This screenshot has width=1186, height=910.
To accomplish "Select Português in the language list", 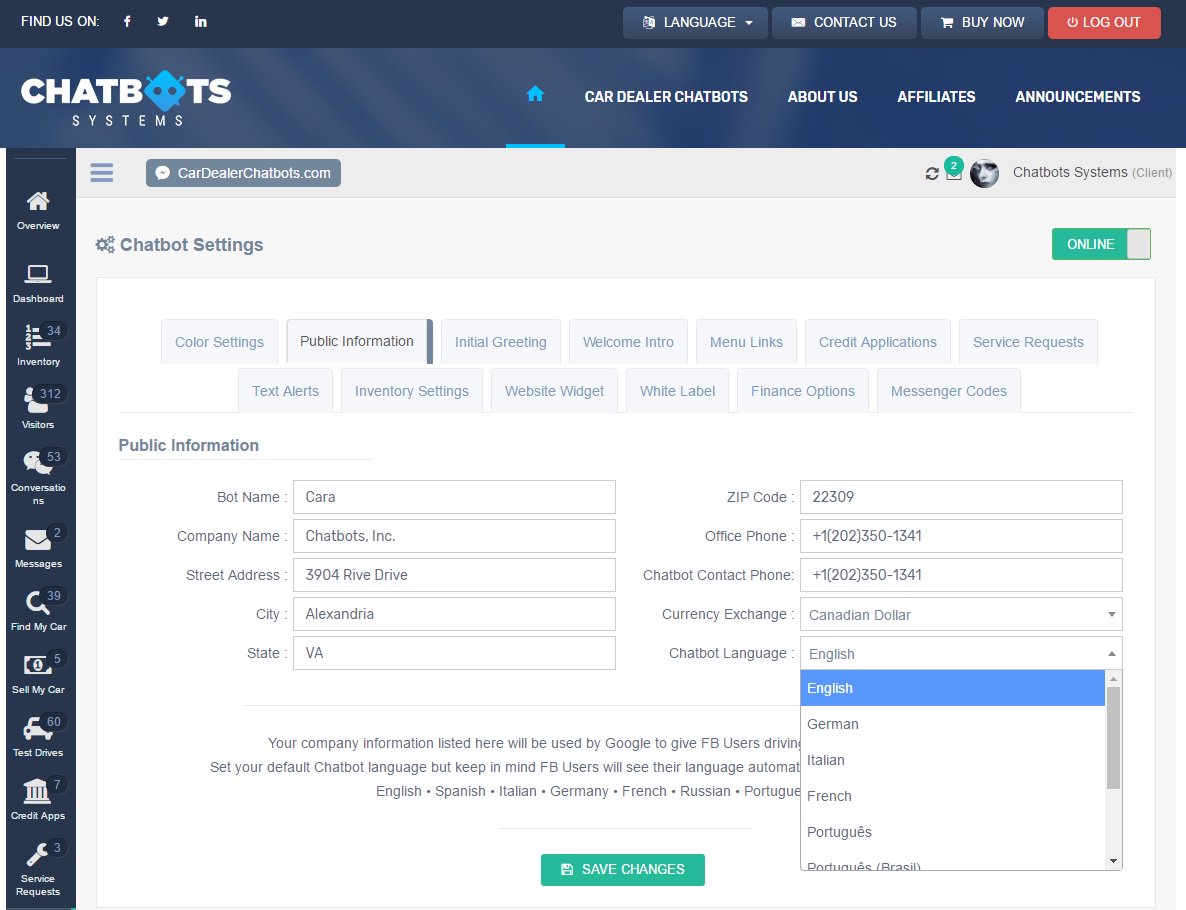I will [953, 832].
